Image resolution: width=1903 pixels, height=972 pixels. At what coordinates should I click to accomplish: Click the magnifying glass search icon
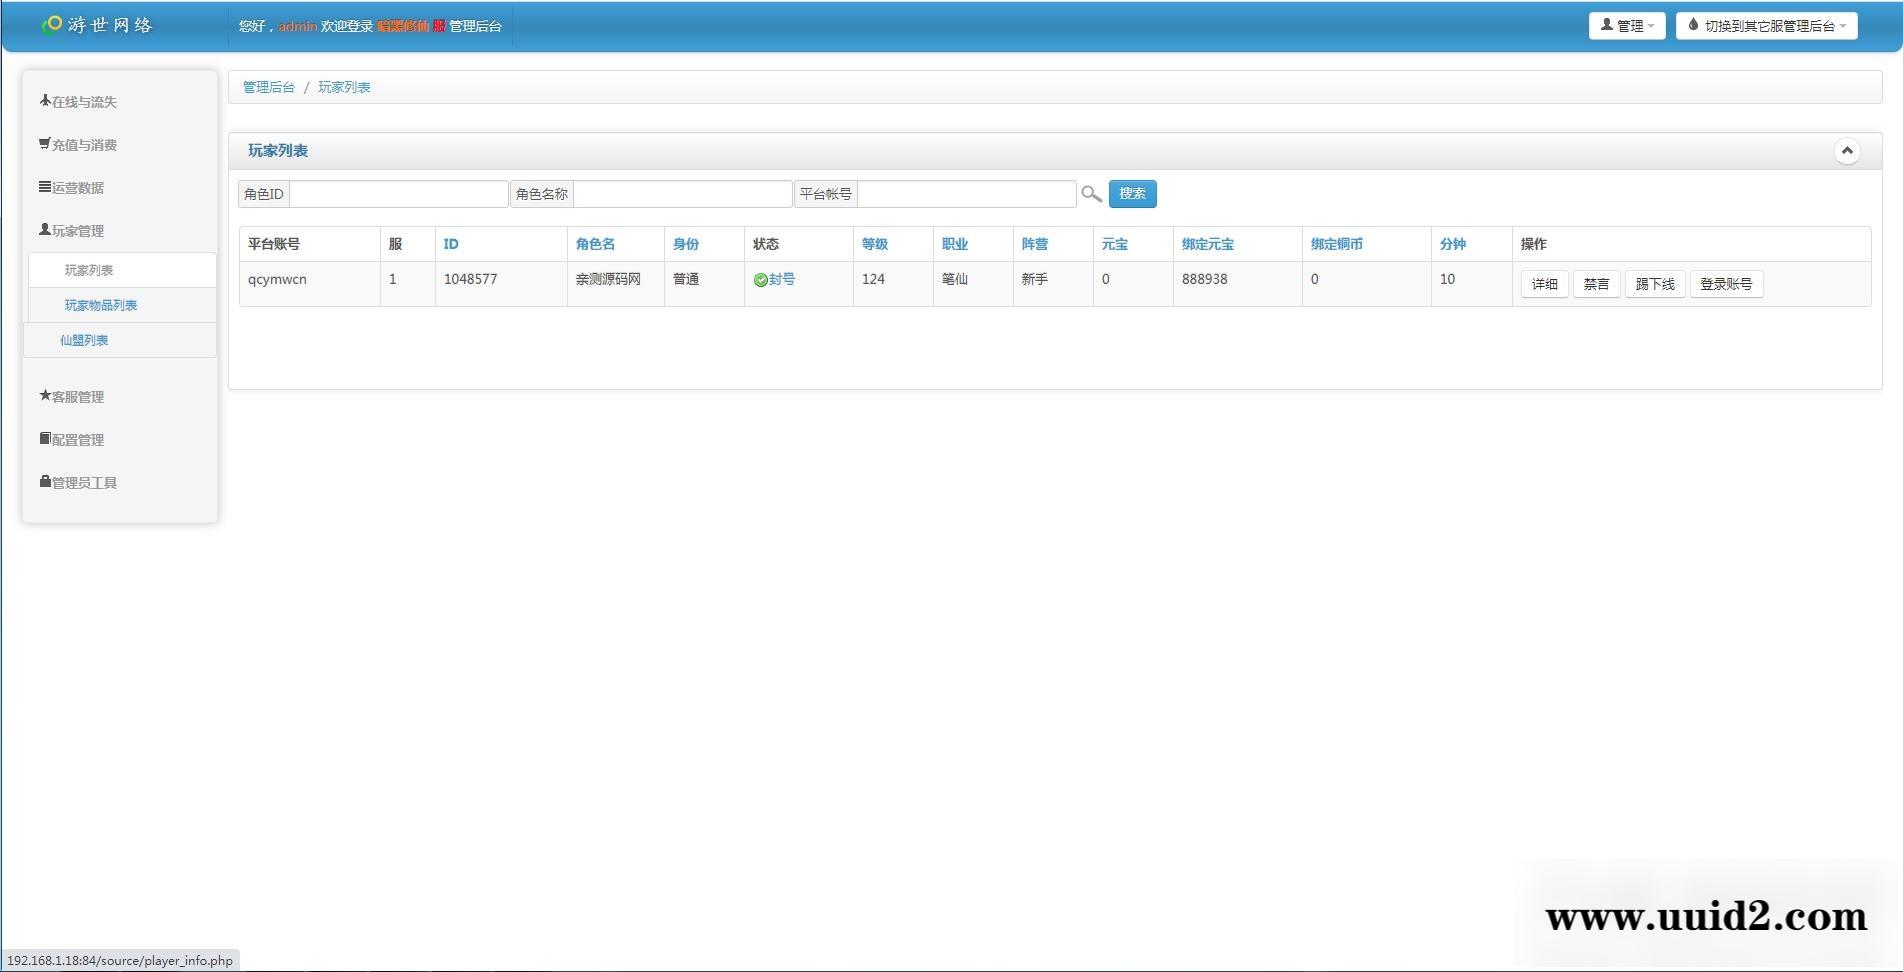pos(1091,194)
